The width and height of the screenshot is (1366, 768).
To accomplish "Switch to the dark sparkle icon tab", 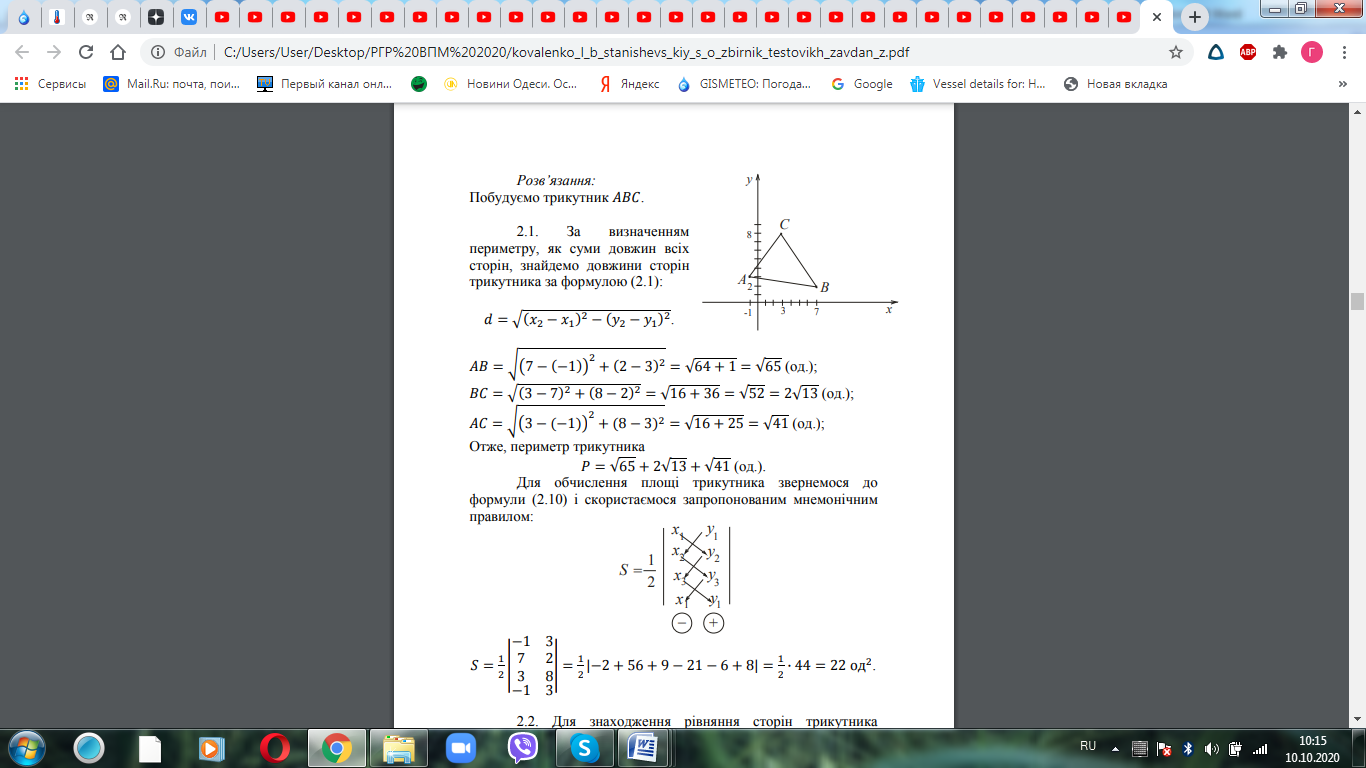I will click(x=155, y=17).
